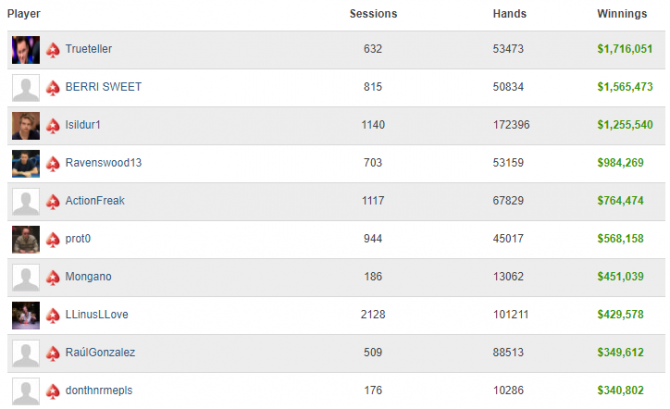The height and width of the screenshot is (409, 670).
Task: Open Trueteller's avatar photo
Action: click(26, 50)
